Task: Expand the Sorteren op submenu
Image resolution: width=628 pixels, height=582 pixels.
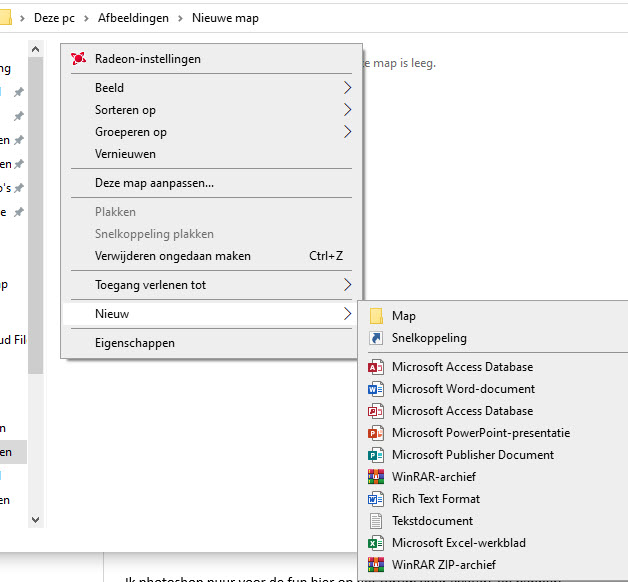Action: [347, 110]
